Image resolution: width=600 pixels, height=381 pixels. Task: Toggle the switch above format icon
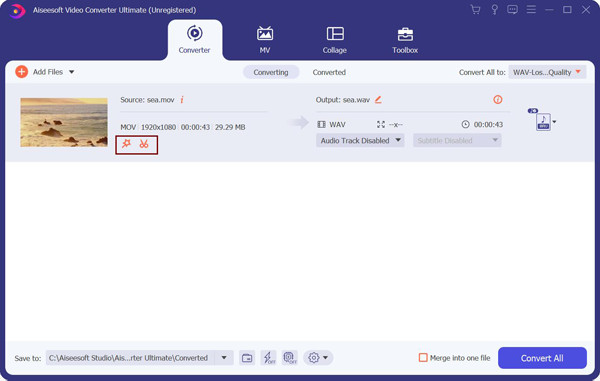click(533, 111)
